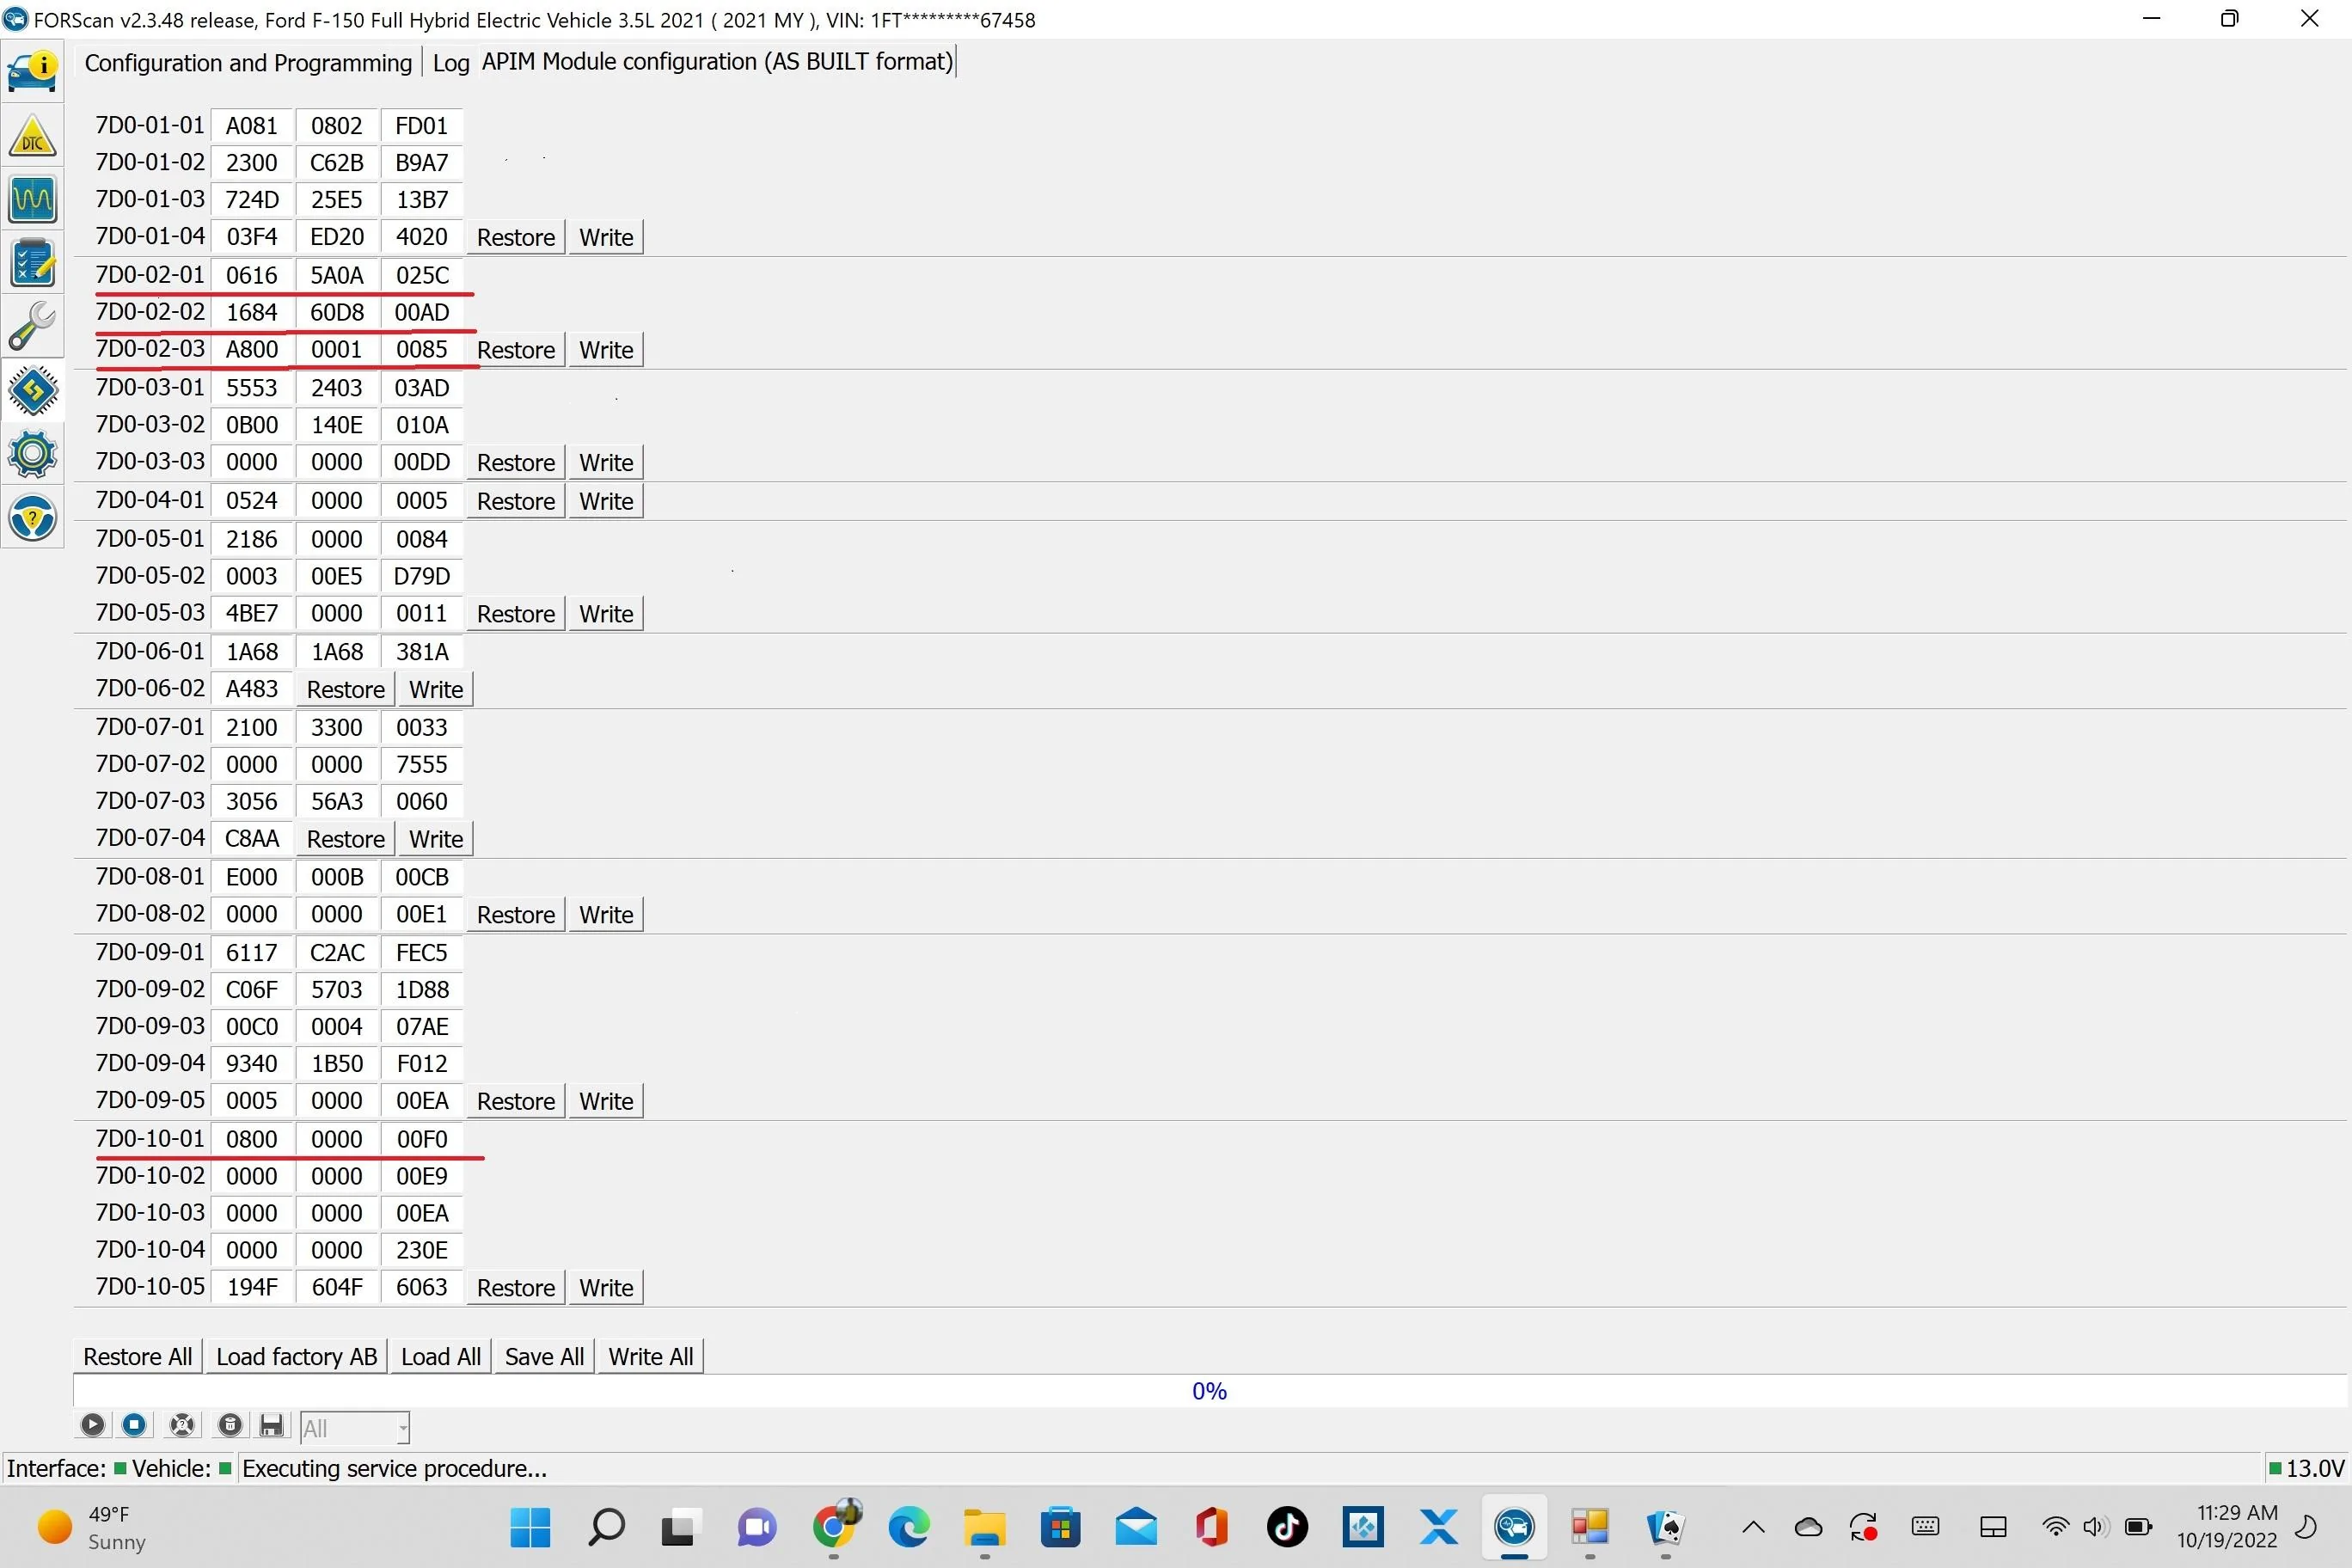Switch to the Log tab
The width and height of the screenshot is (2352, 1568).
click(450, 63)
